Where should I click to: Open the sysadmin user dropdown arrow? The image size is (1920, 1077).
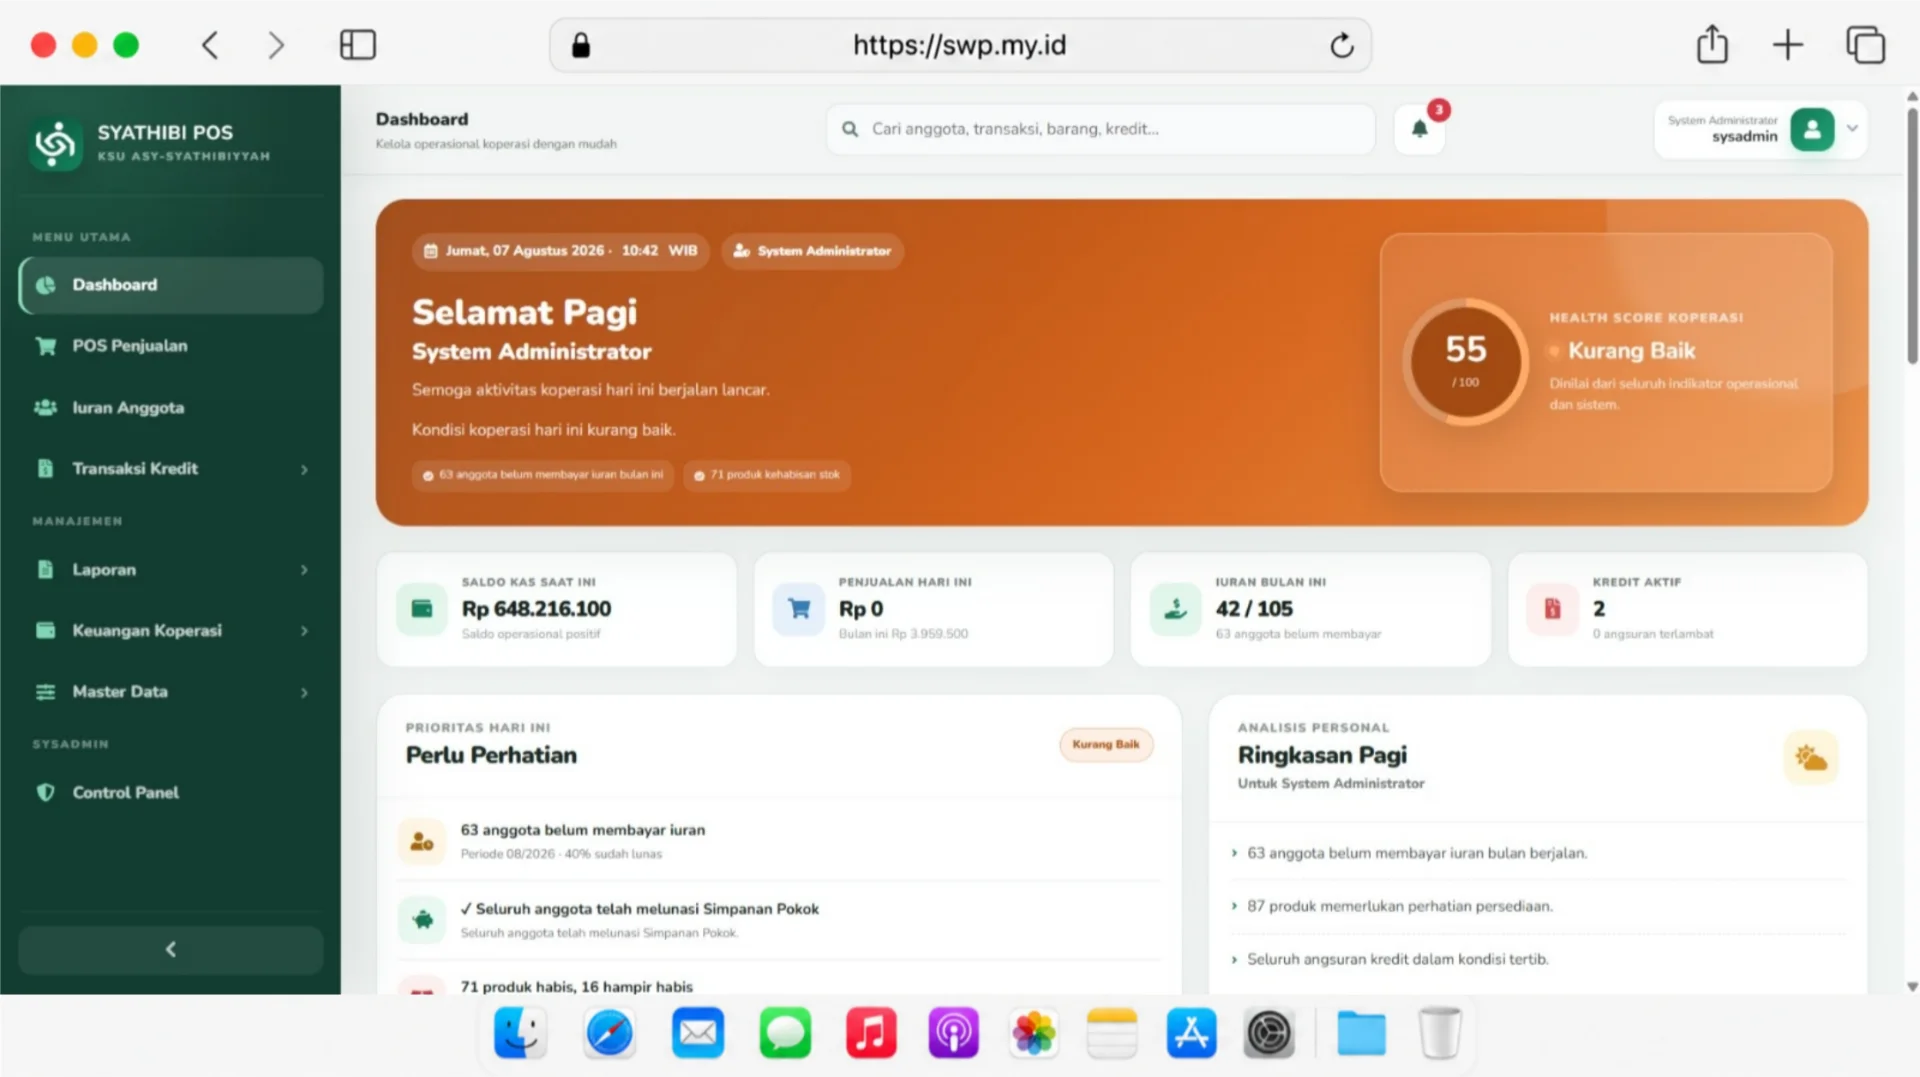[x=1852, y=129]
